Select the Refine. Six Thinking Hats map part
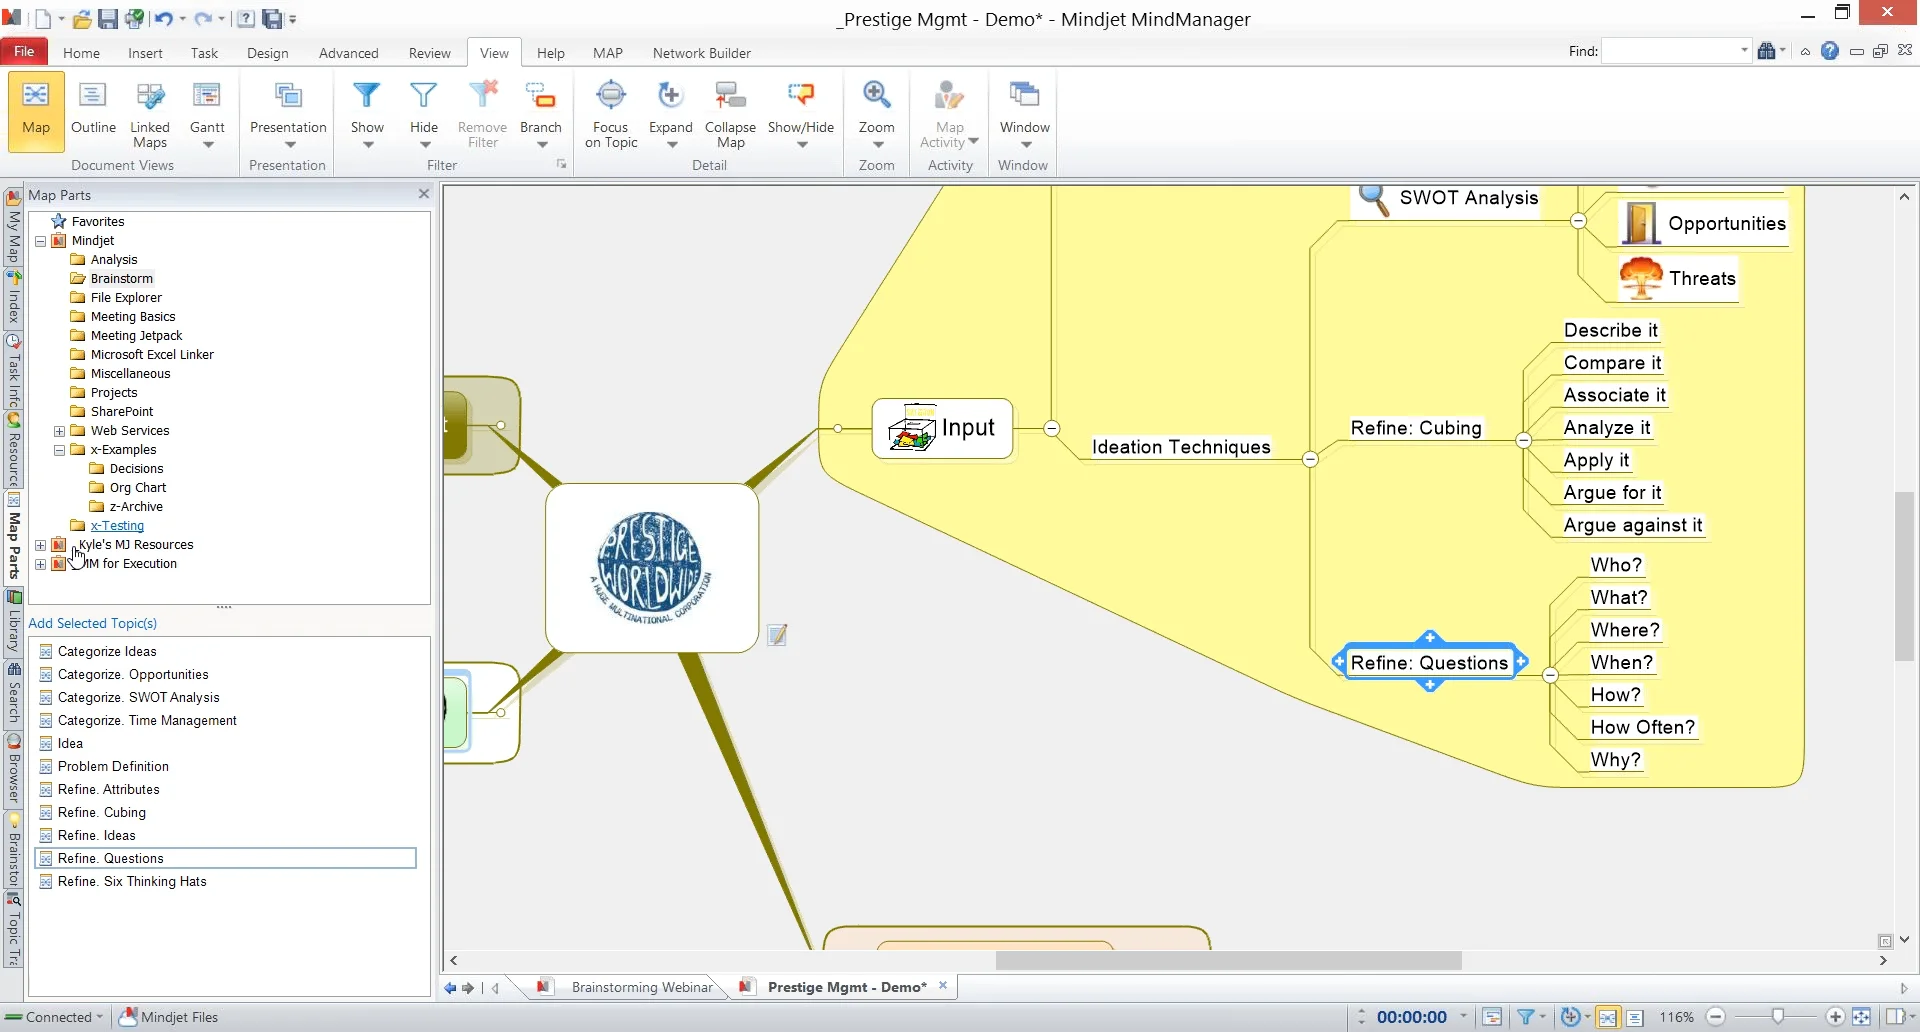 tap(132, 881)
